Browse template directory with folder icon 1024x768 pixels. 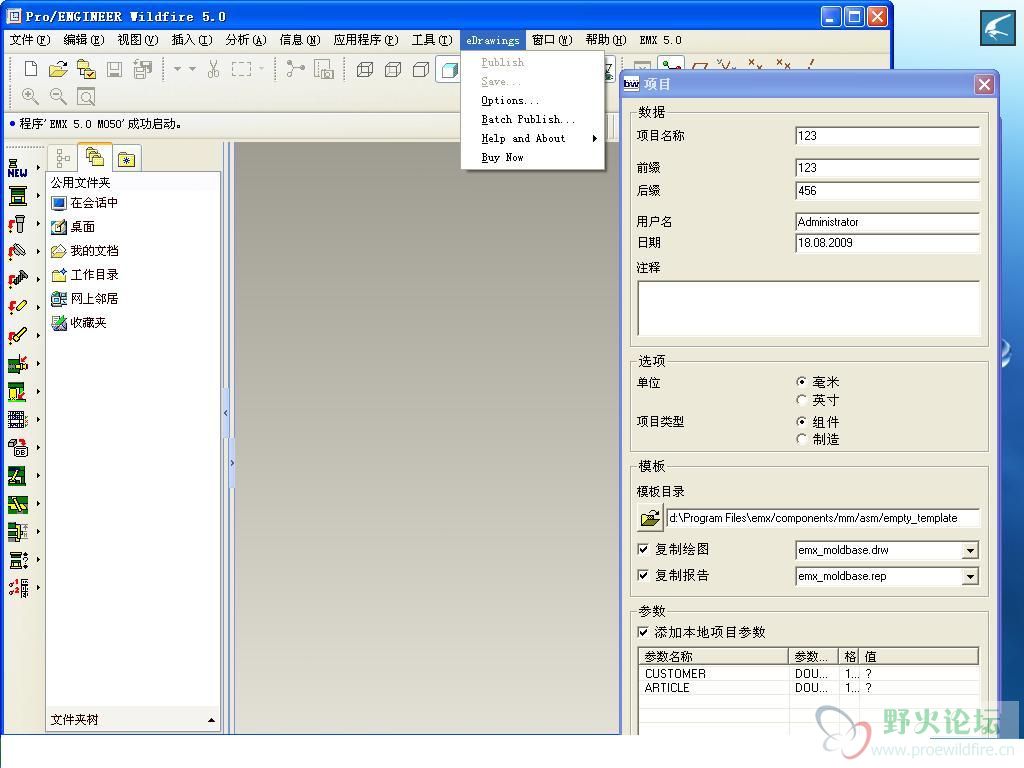(650, 518)
